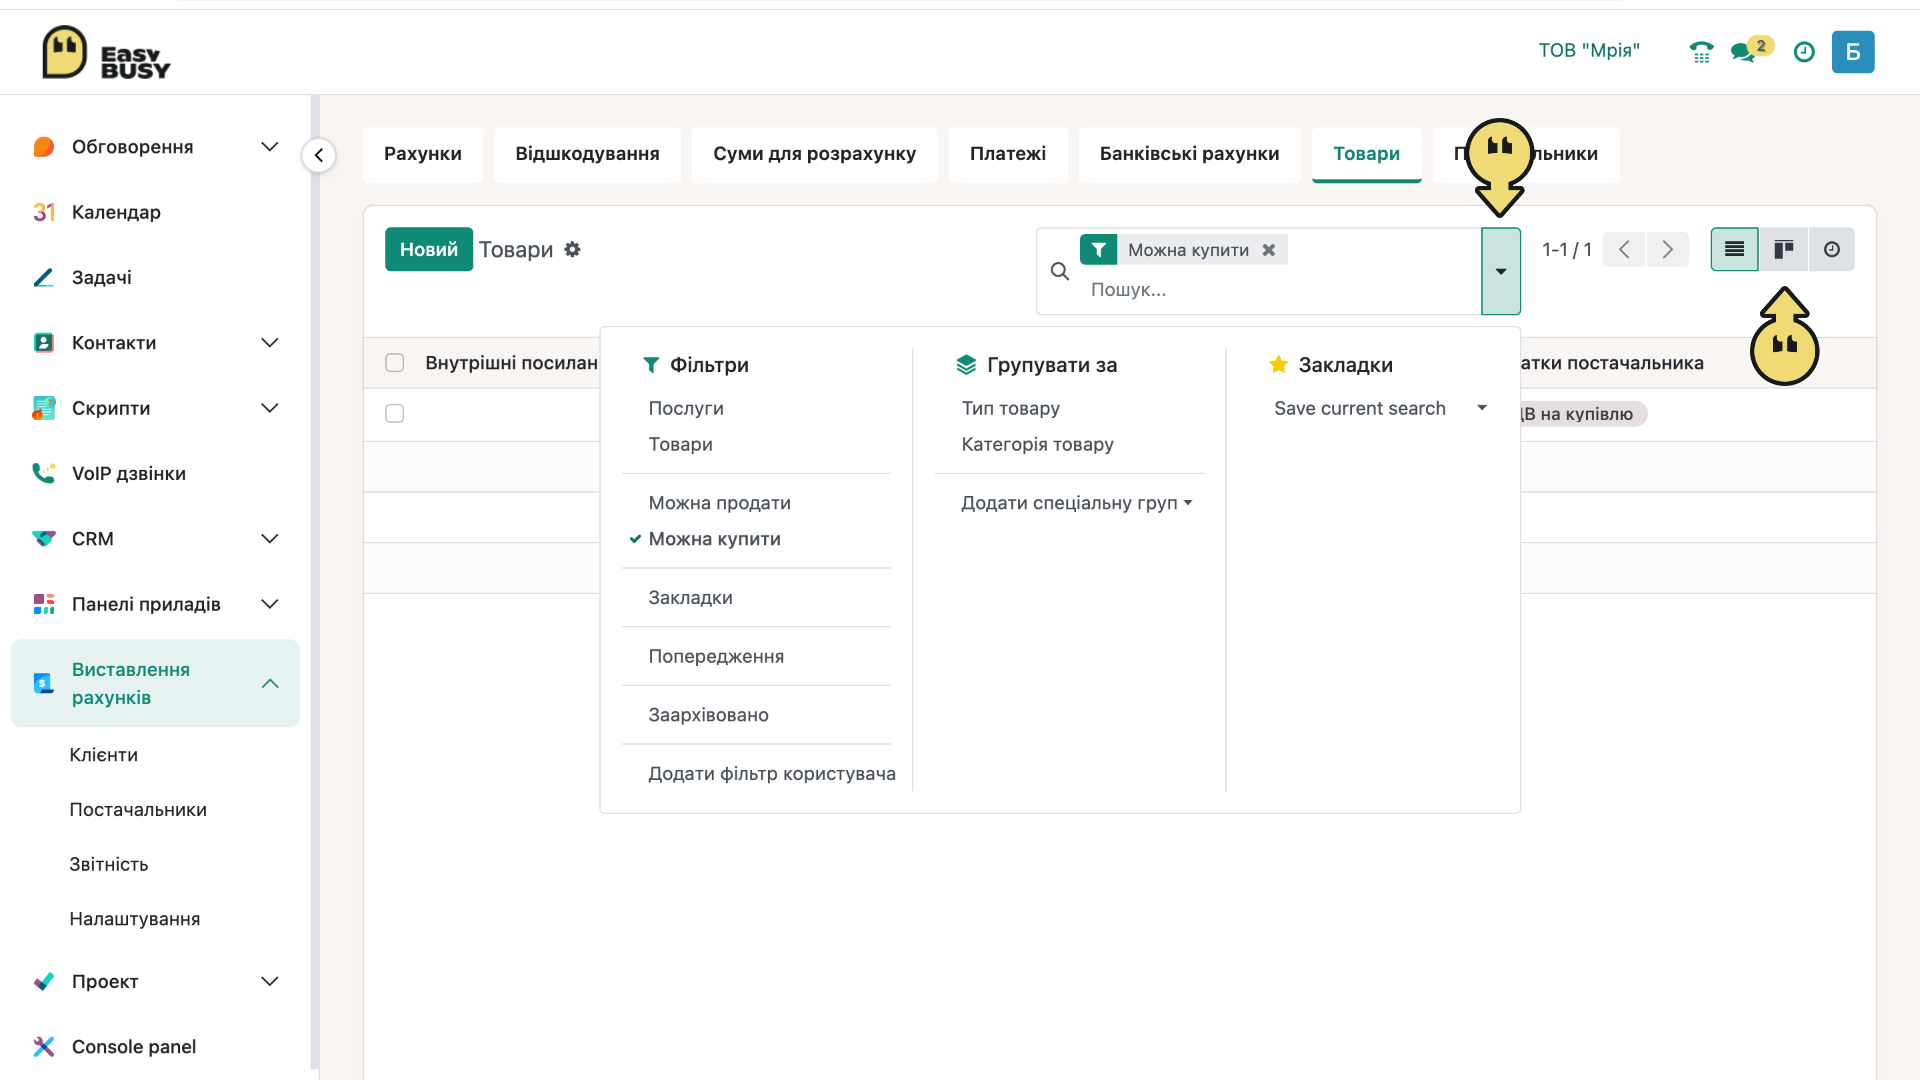Viewport: 1920px width, 1080px height.
Task: Enable the Закладки filter option
Action: (x=690, y=598)
